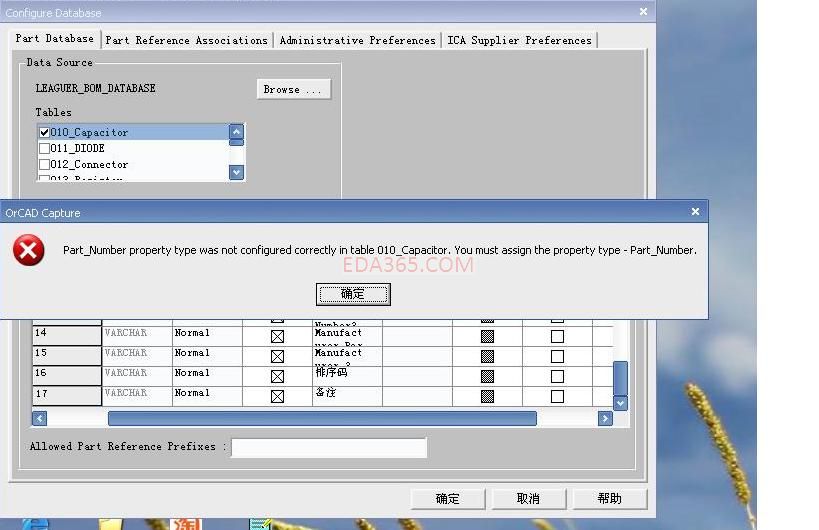819x530 pixels.
Task: Click the Normal type cell in row 15
Action: tap(207, 356)
